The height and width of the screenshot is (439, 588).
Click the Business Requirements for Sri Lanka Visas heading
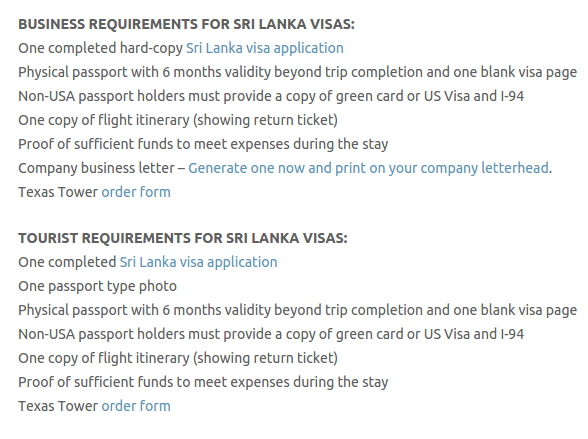coord(186,24)
